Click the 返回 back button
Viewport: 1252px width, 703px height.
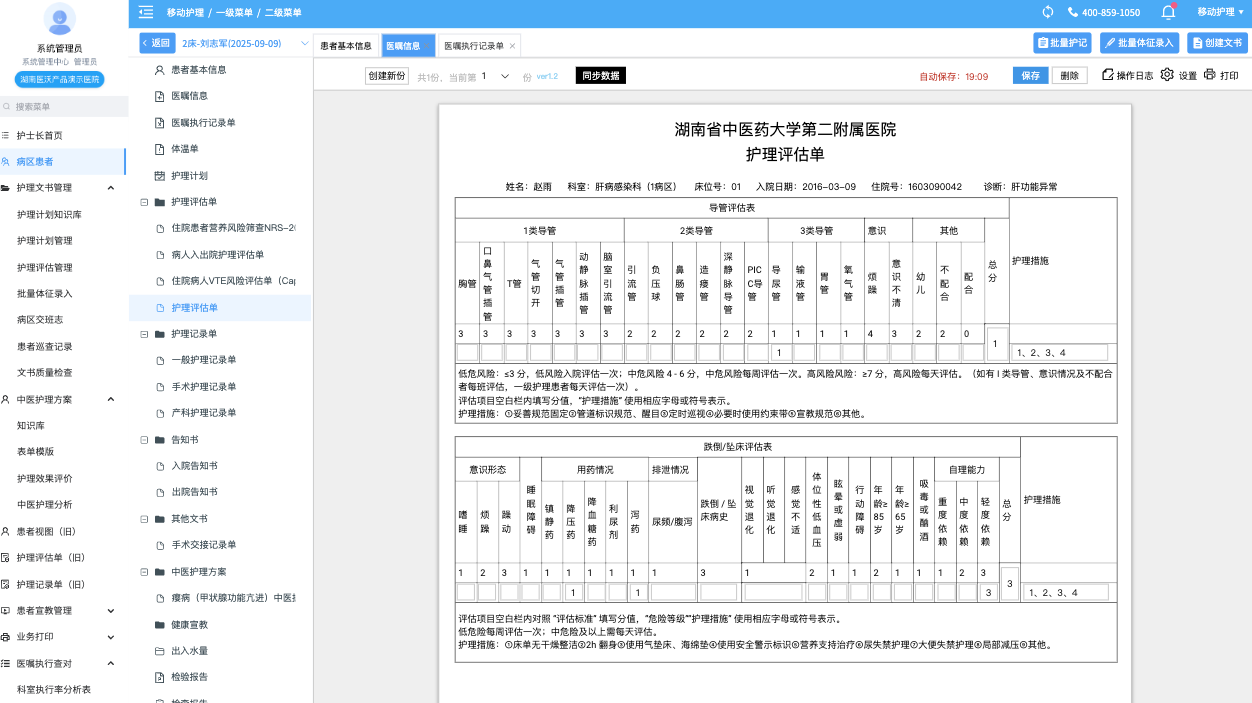156,43
